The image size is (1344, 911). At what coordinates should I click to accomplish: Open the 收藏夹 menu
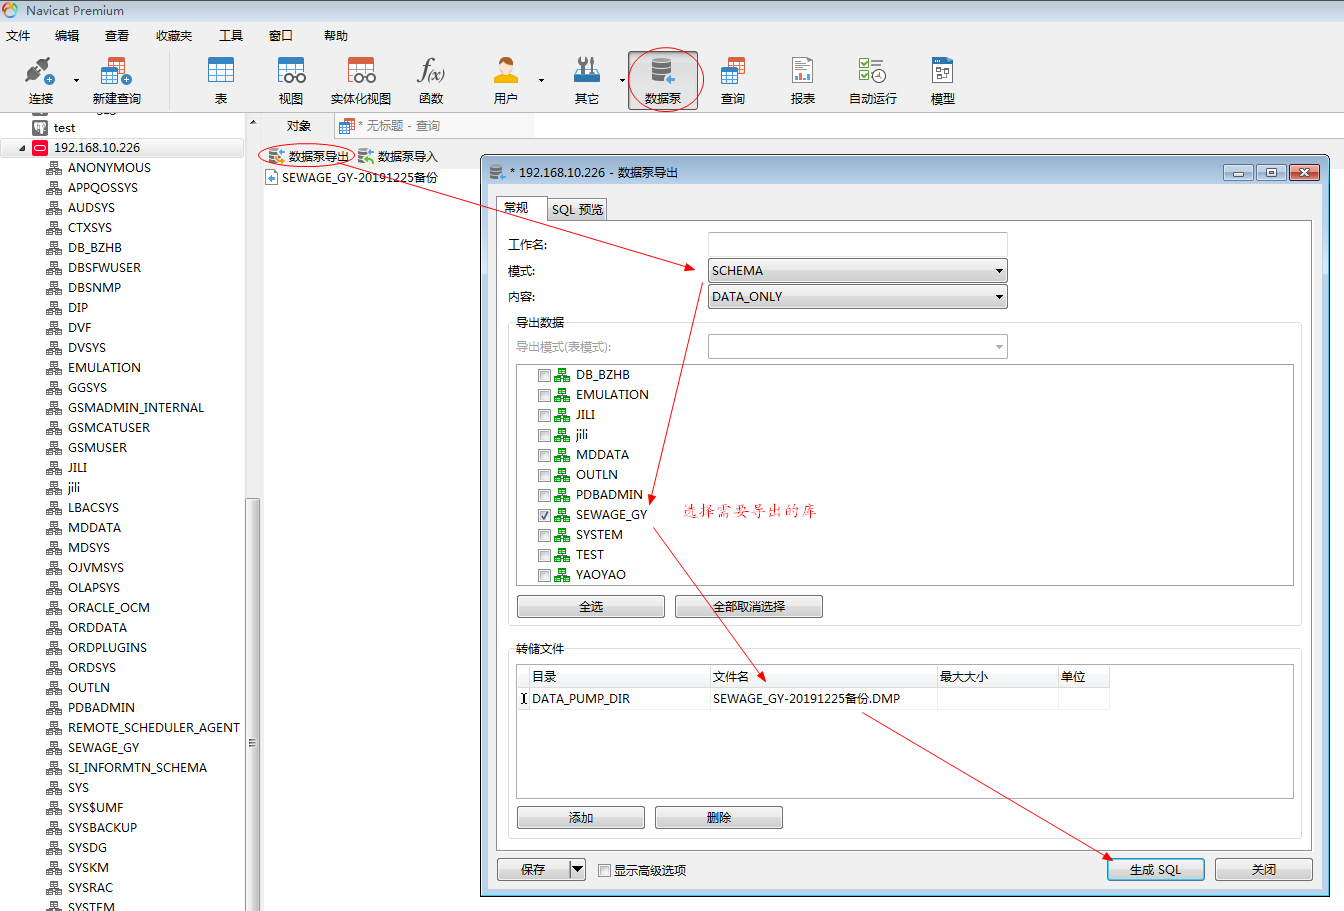(174, 36)
